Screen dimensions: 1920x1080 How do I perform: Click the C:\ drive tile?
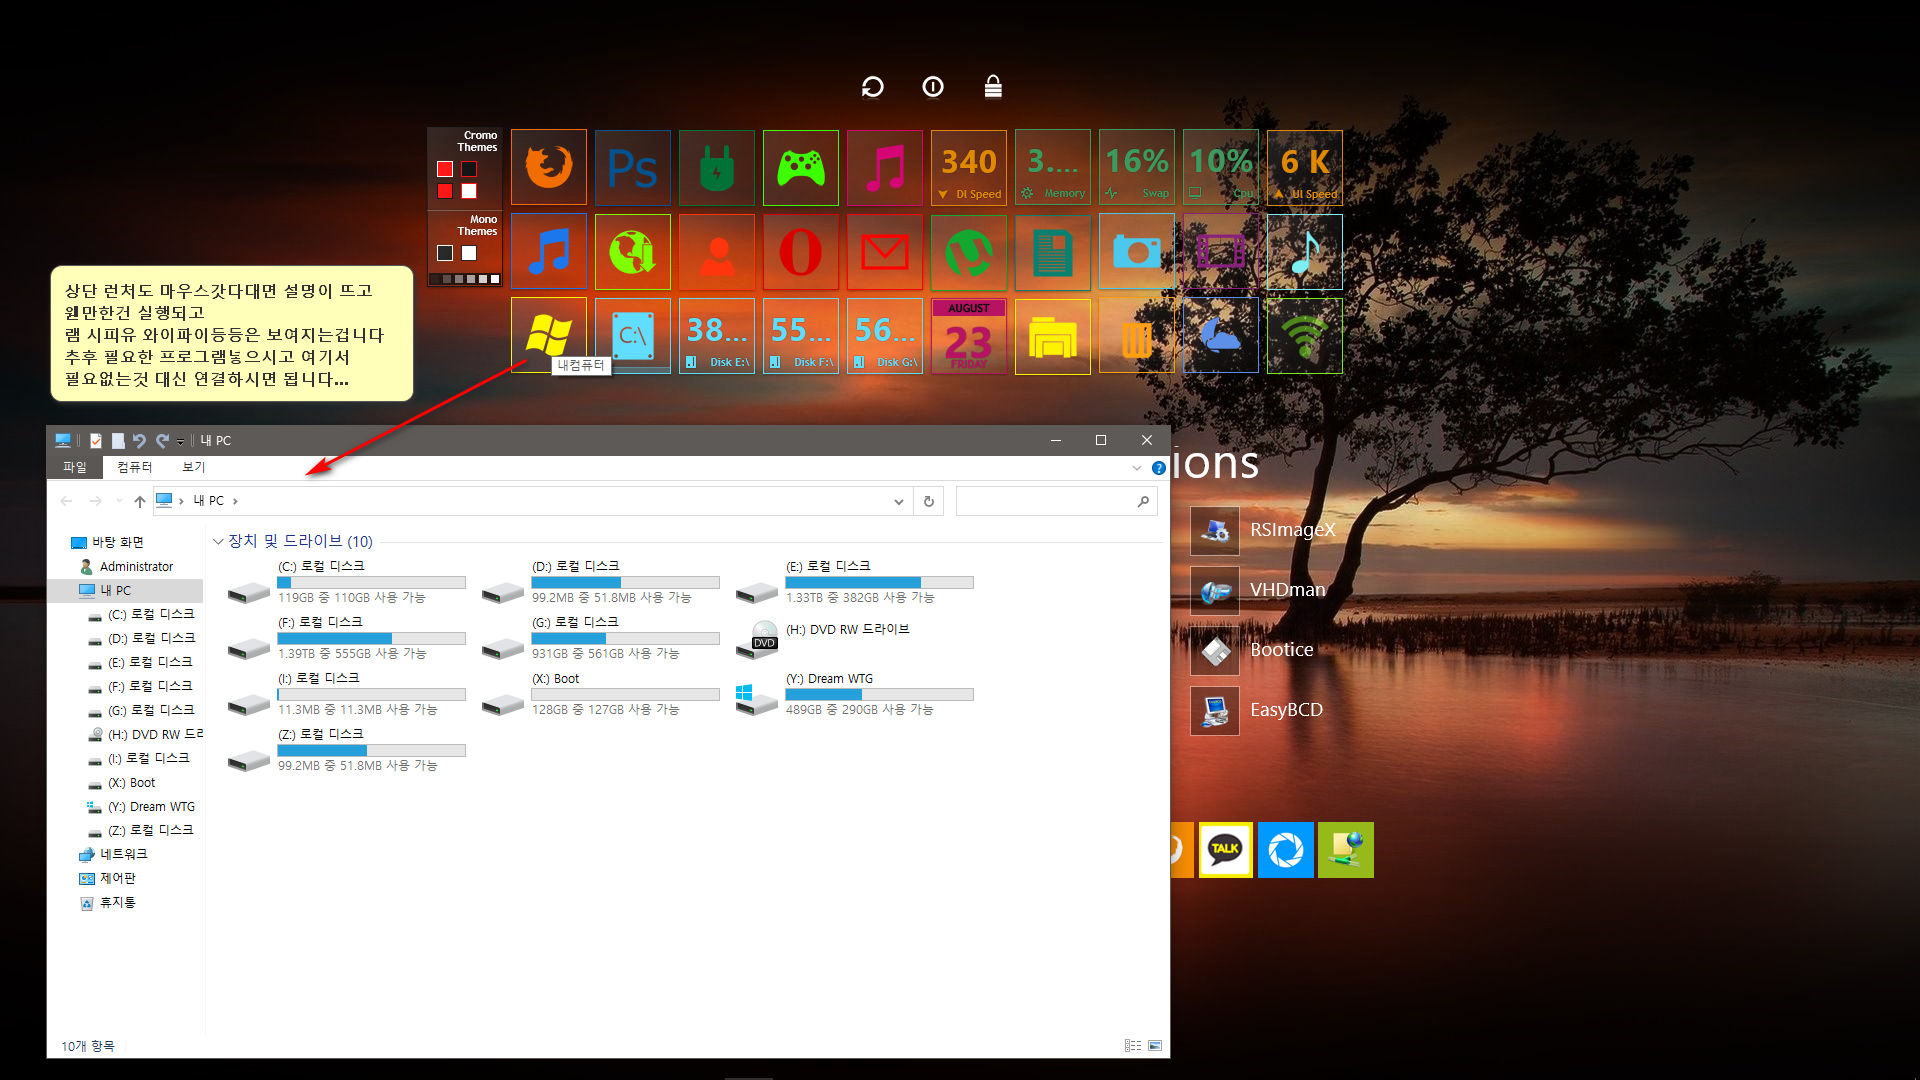click(632, 336)
